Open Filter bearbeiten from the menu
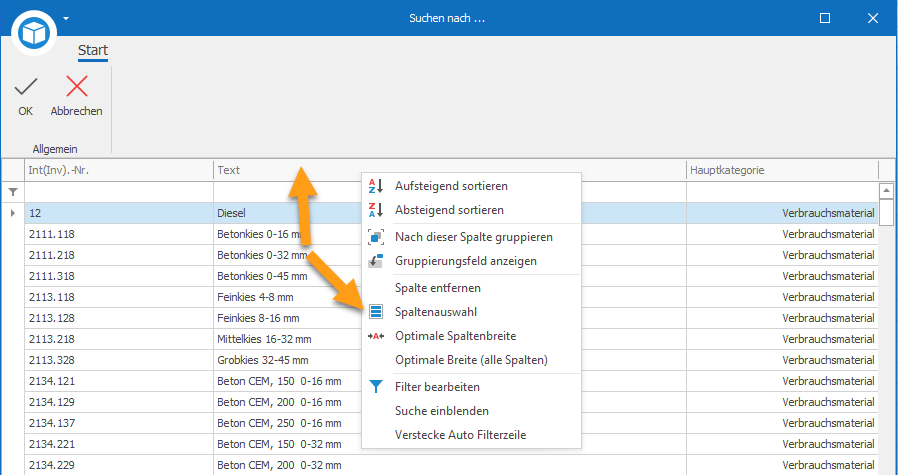The image size is (898, 475). tap(471, 387)
